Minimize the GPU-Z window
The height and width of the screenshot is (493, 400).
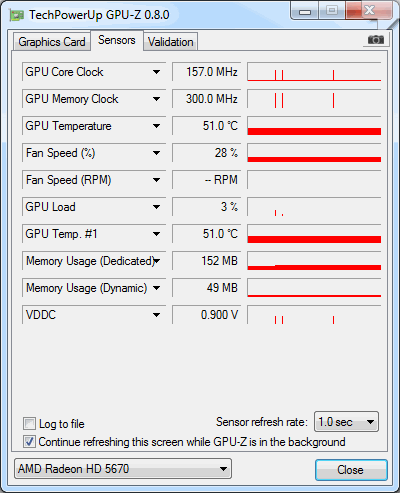tap(305, 12)
